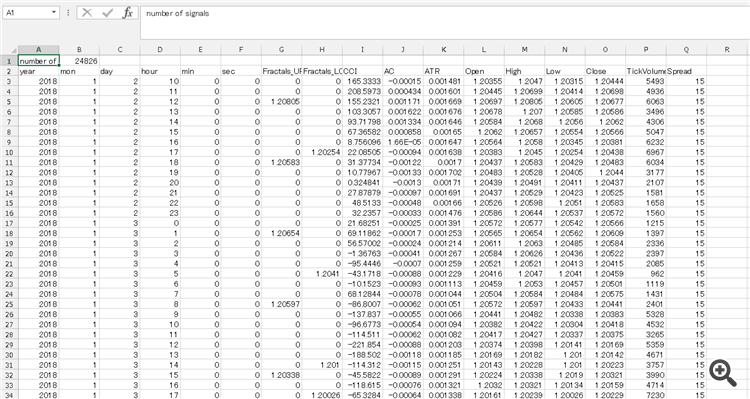
Task: Click the 'Fractals_UP' header cell
Action: coord(281,71)
